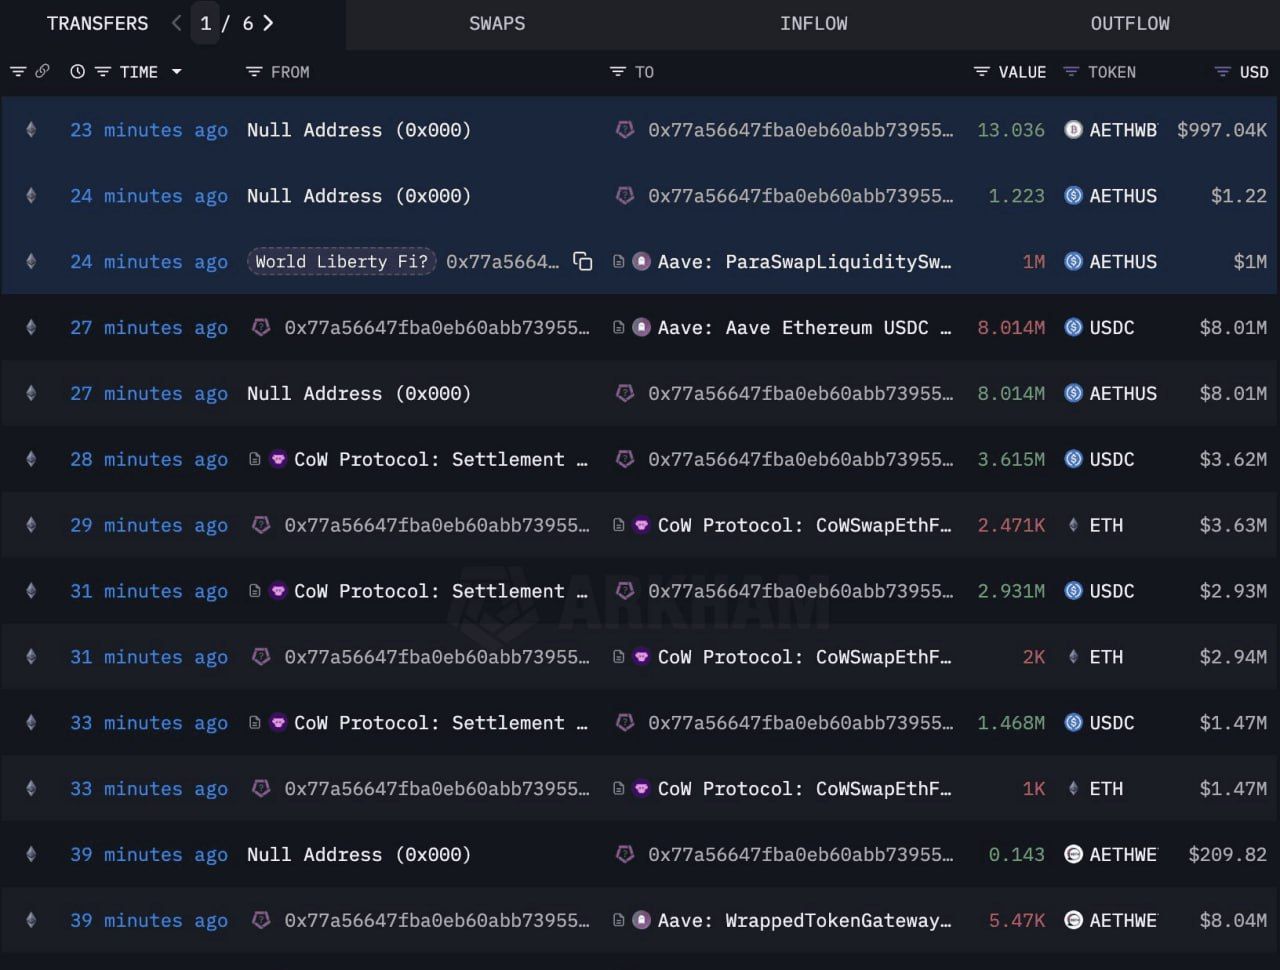Click Null Address in the $209.82 row
This screenshot has height=970, width=1280.
tap(359, 855)
